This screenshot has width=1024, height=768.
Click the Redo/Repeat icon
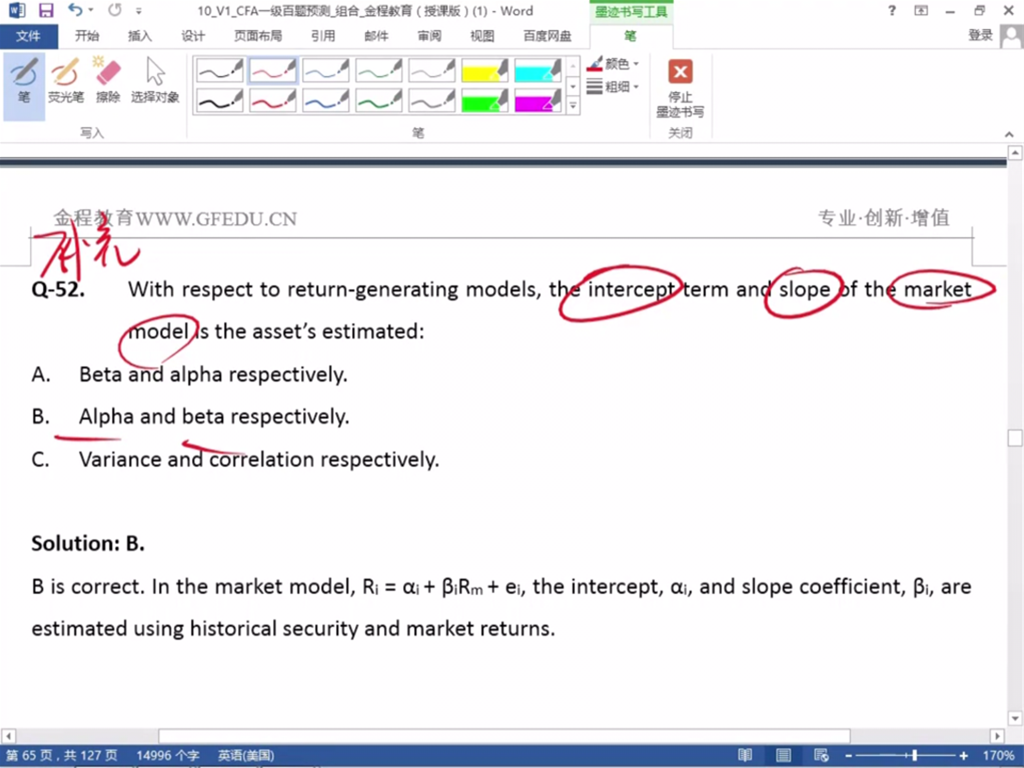pos(115,10)
